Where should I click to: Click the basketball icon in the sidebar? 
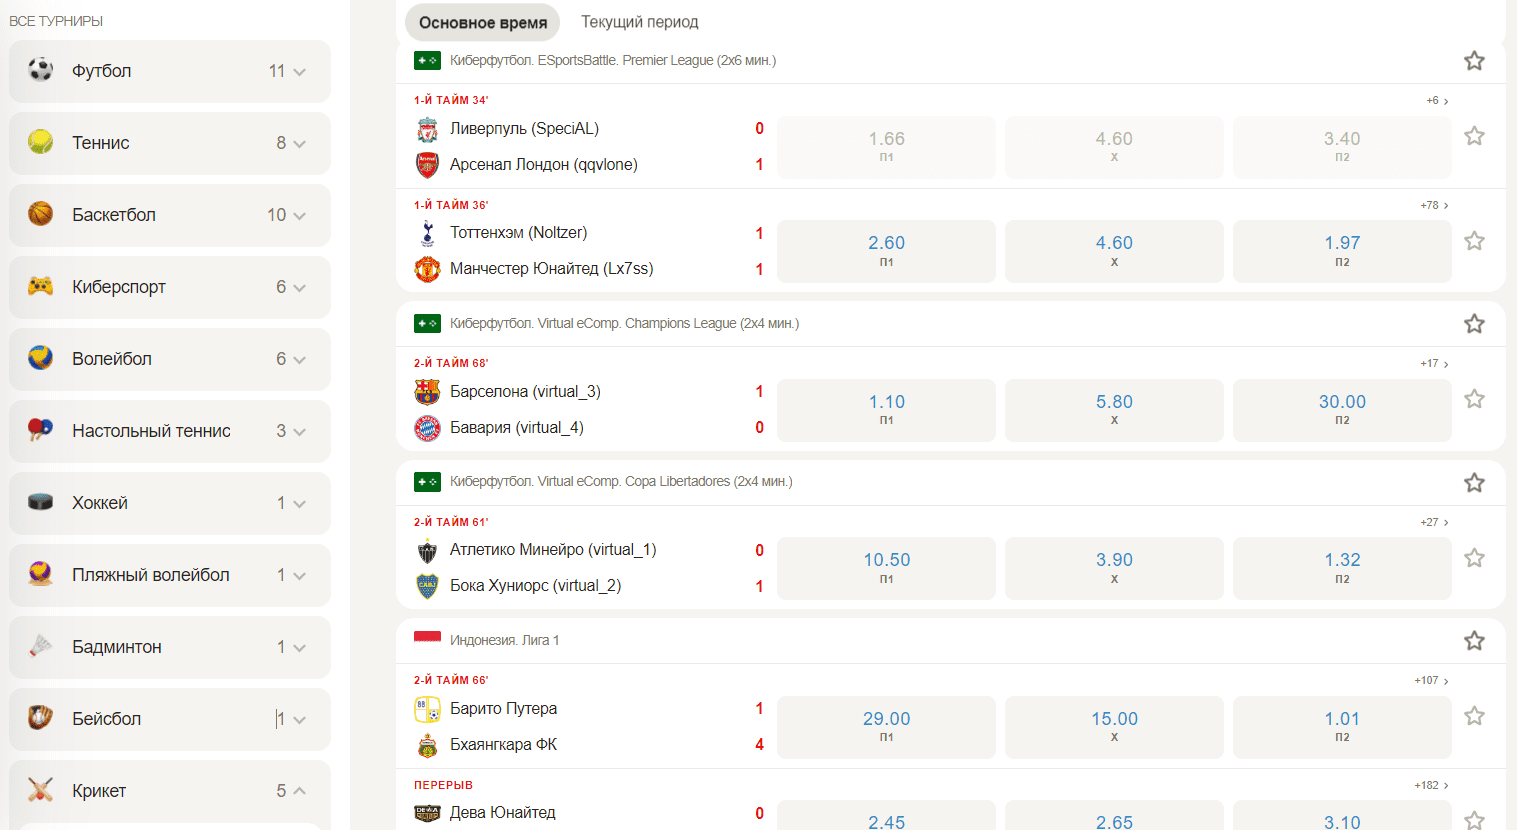(x=40, y=214)
